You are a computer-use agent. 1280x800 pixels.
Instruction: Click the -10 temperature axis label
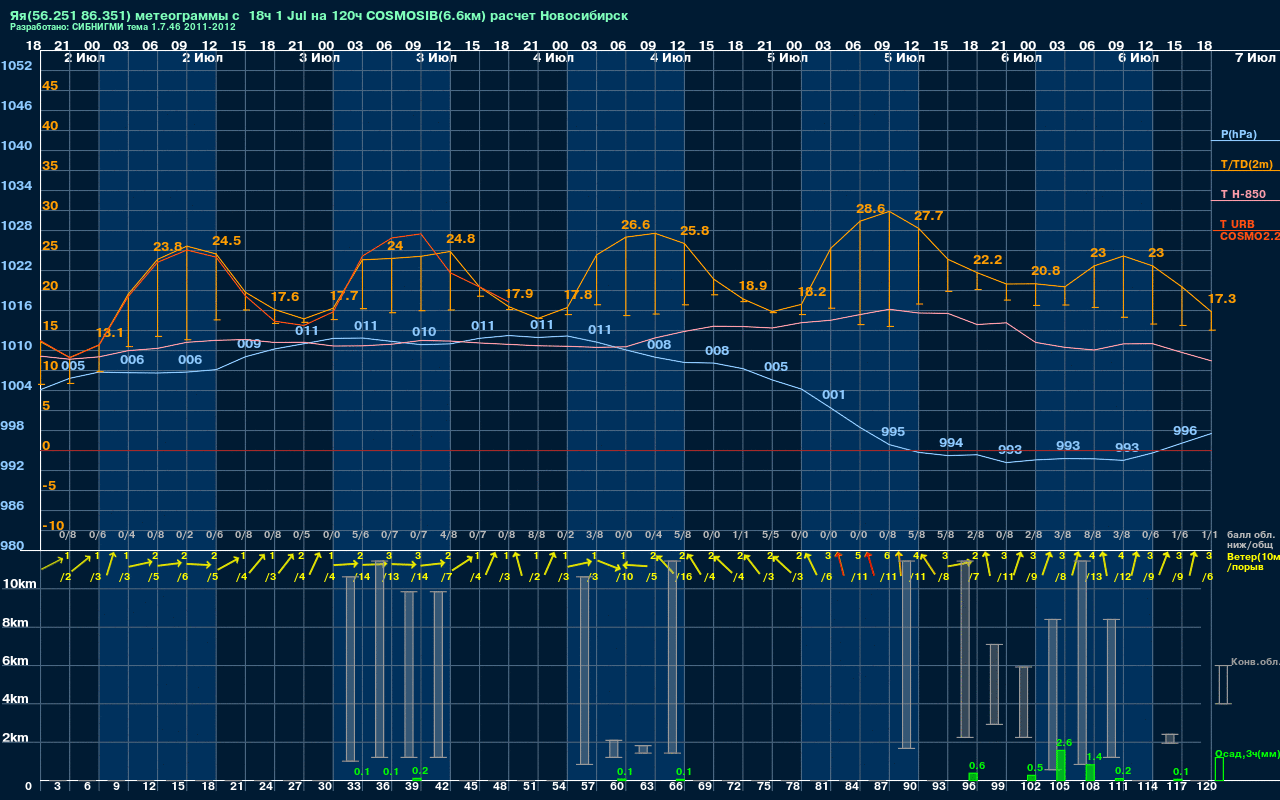pyautogui.click(x=54, y=526)
